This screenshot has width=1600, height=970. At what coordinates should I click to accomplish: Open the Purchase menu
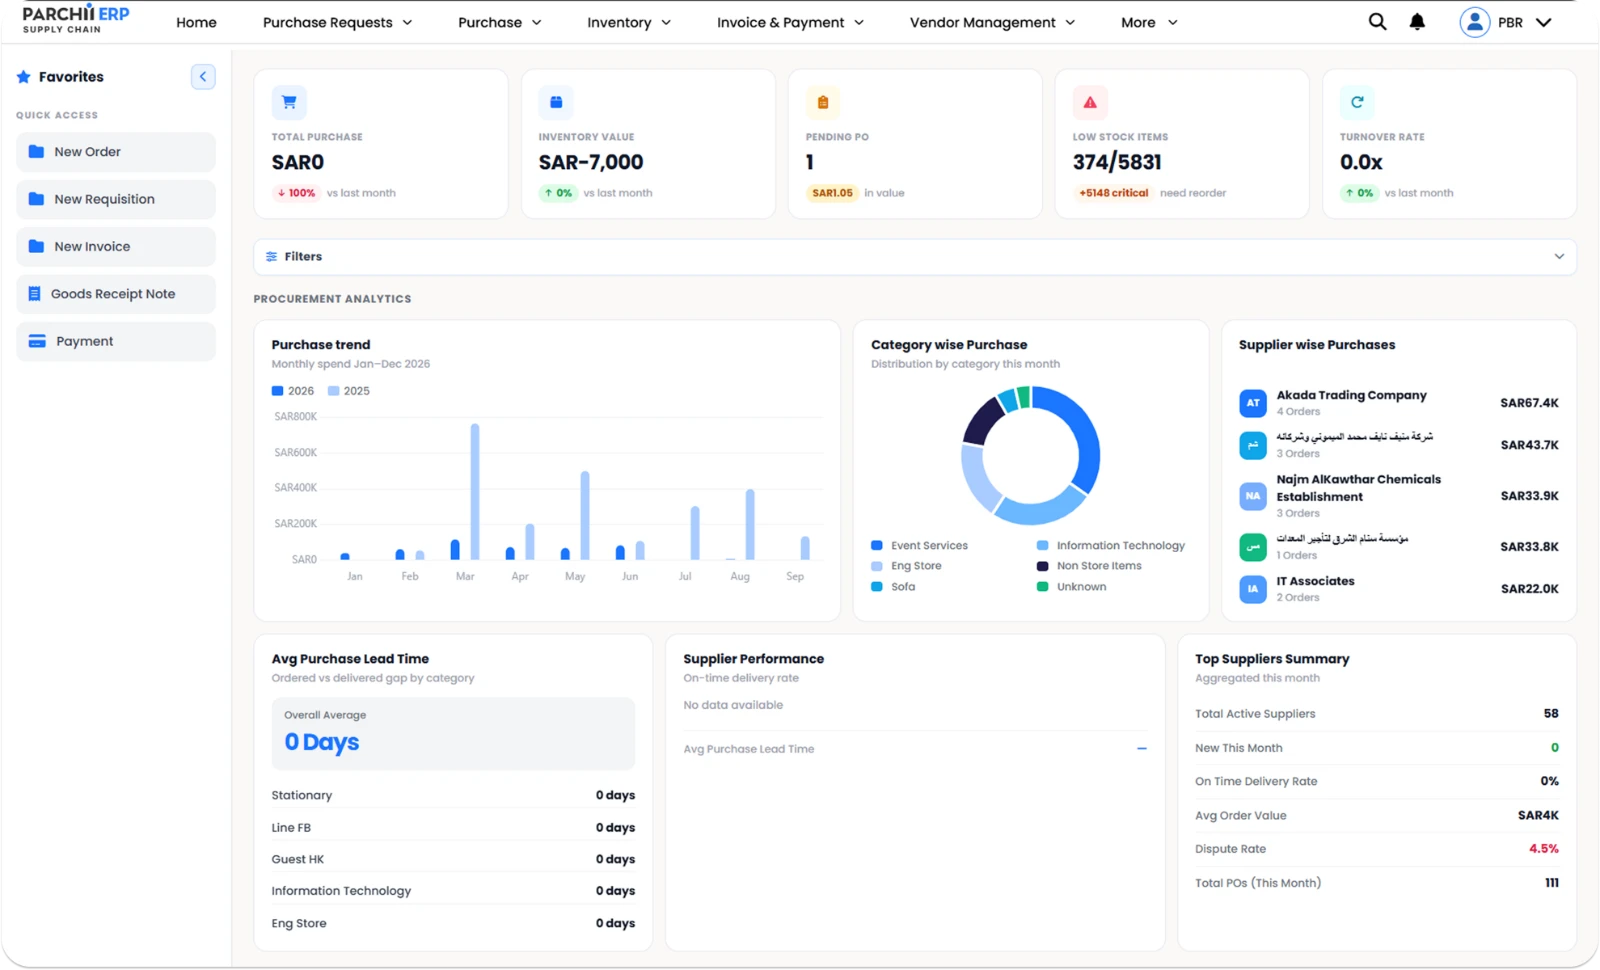tap(499, 22)
